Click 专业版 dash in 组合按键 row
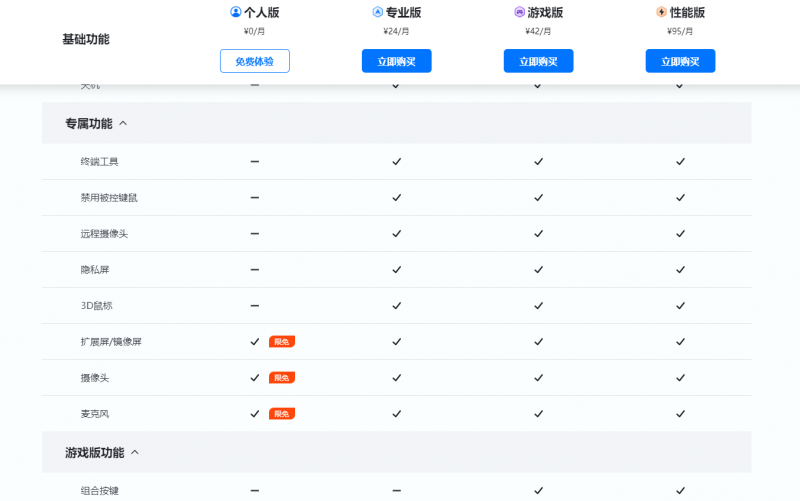 [396, 491]
